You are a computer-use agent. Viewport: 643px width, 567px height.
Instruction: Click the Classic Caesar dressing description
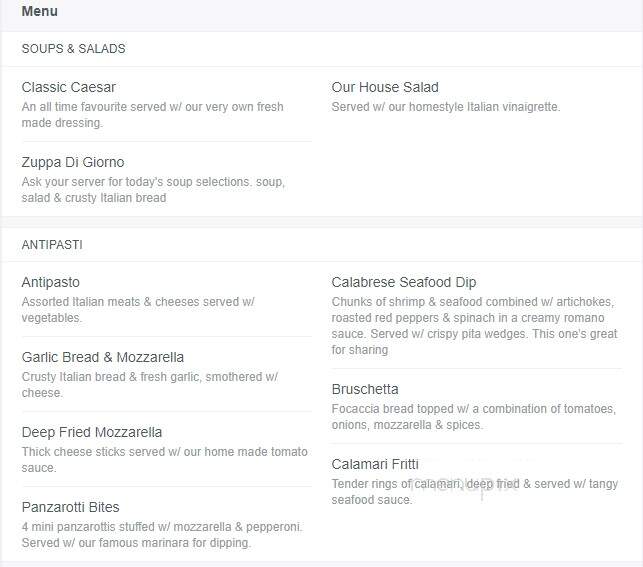click(x=153, y=115)
